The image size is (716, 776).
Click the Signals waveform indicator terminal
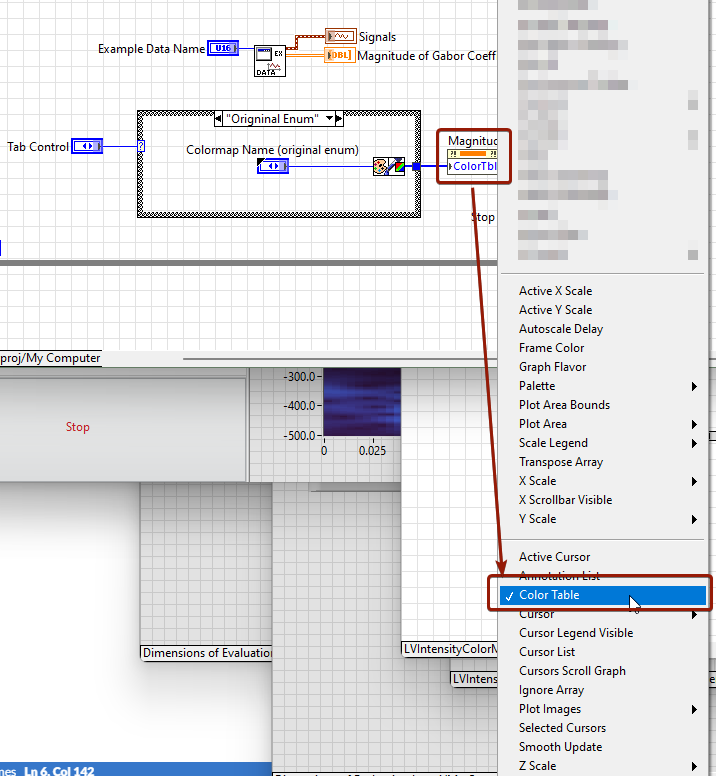pyautogui.click(x=340, y=36)
